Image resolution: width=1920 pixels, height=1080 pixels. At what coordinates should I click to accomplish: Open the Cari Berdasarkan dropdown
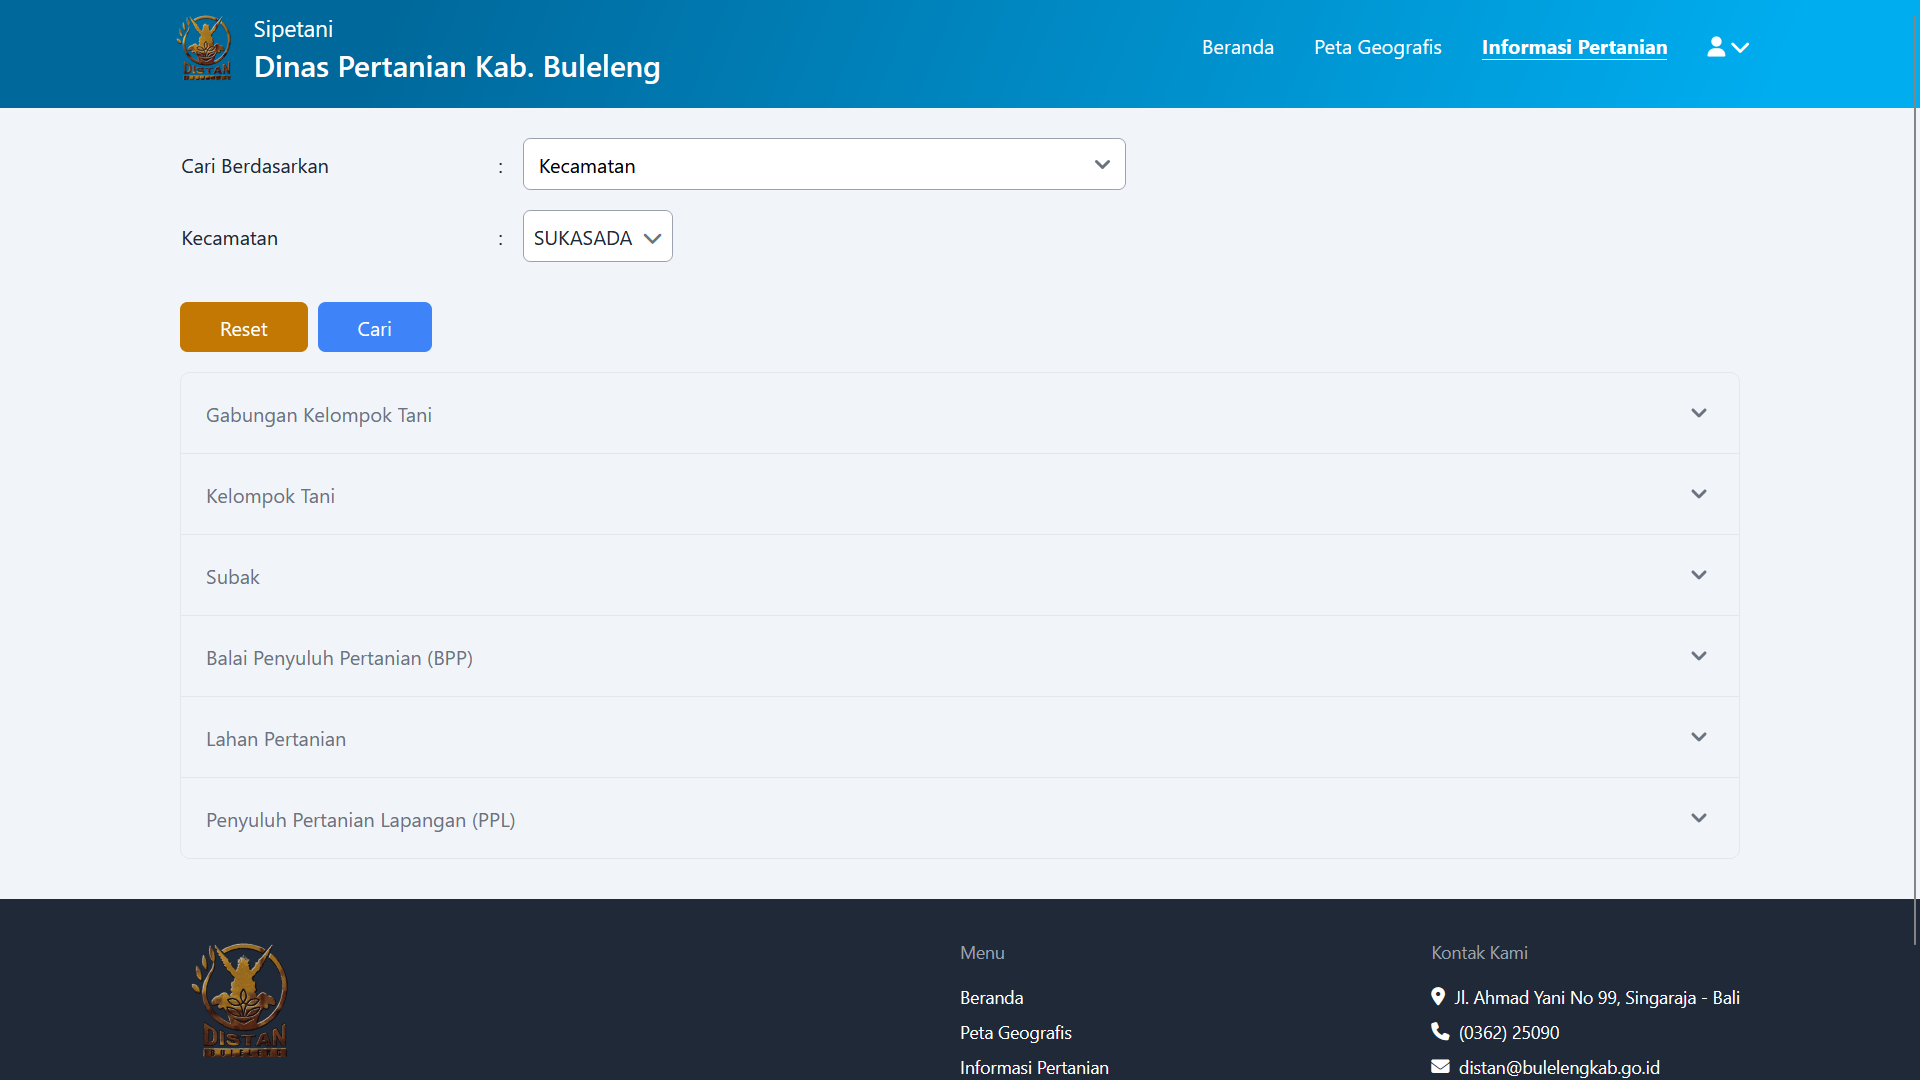click(x=823, y=164)
